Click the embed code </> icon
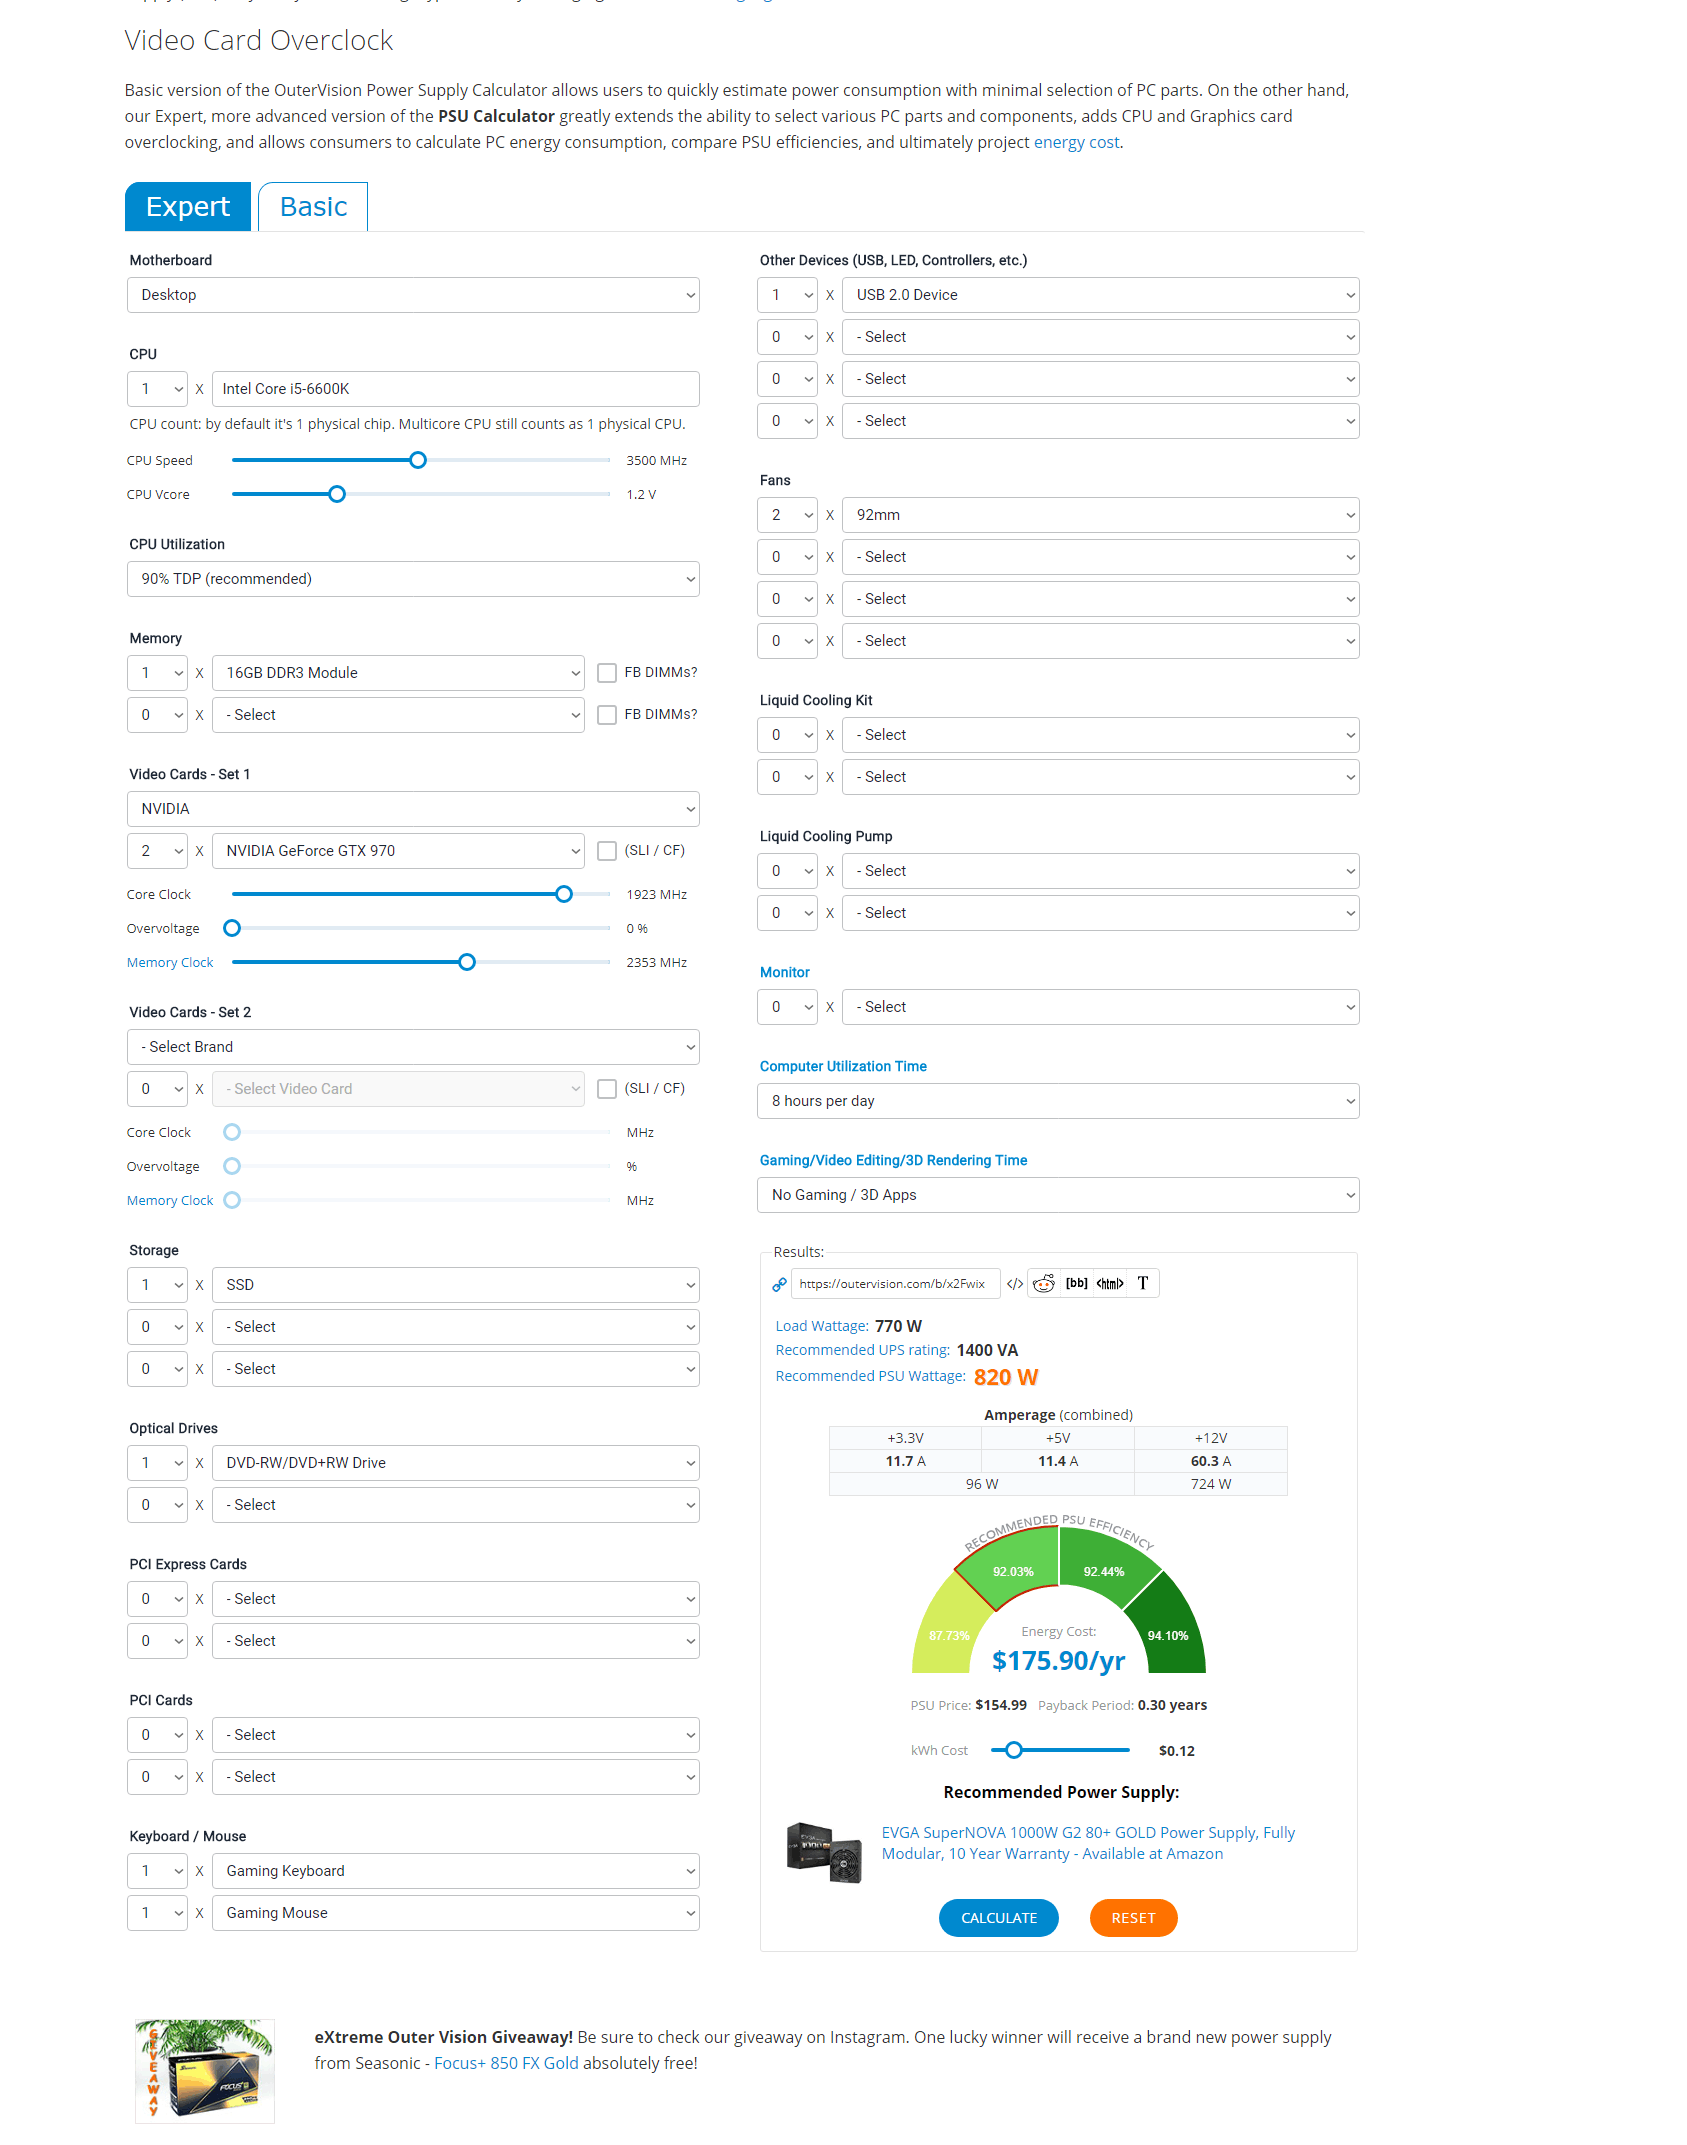The width and height of the screenshot is (1687, 2145). click(x=1015, y=1284)
